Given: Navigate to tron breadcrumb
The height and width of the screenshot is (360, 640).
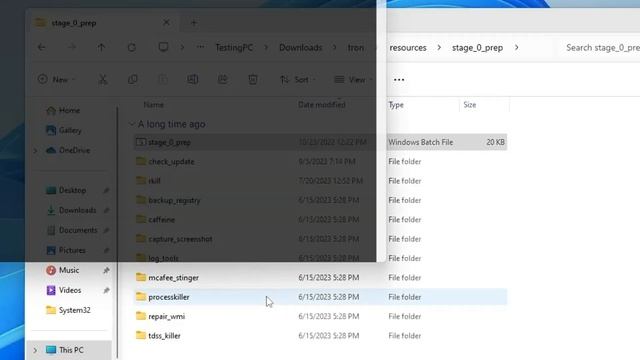Looking at the screenshot, I should click(356, 48).
